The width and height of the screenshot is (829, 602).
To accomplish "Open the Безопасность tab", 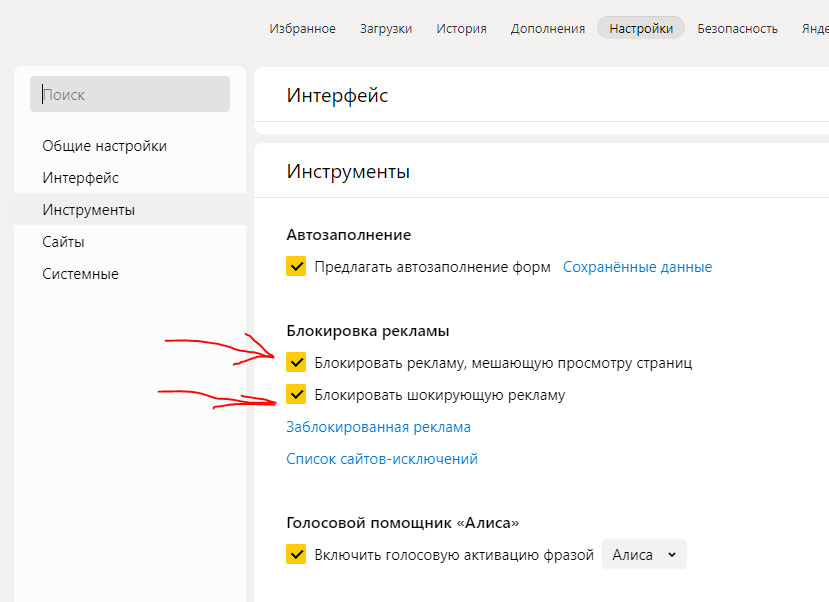I will pos(738,29).
